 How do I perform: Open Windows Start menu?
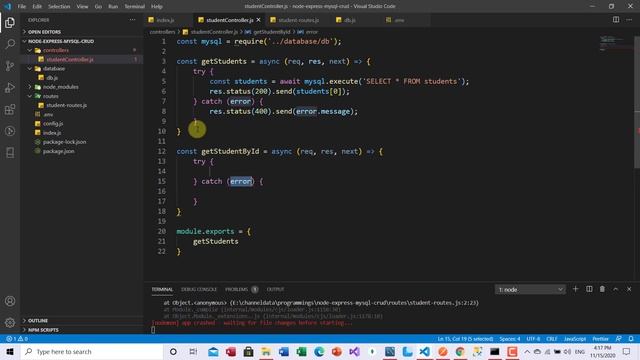(x=10, y=351)
